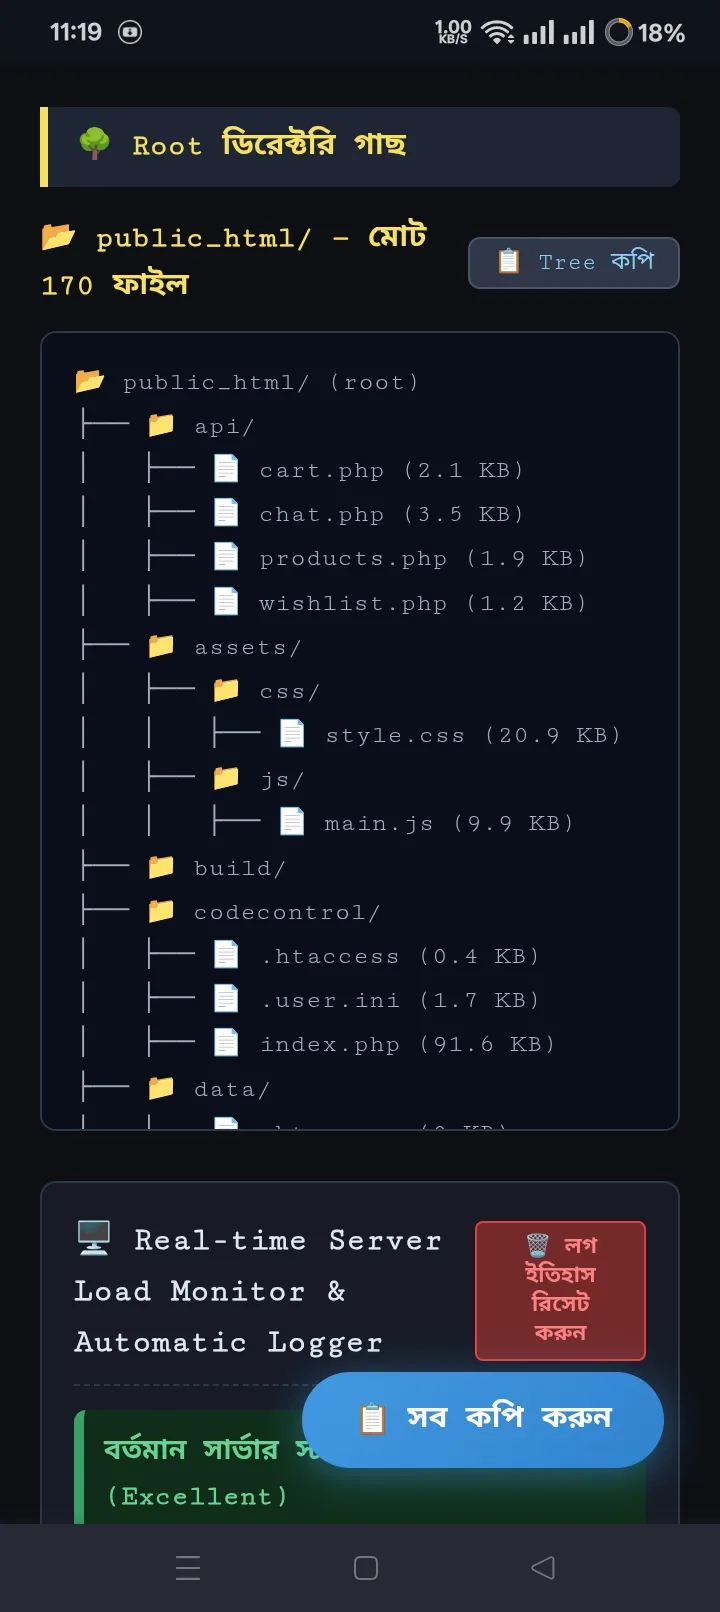Select the assets/ folder icon
The image size is (720, 1612).
(x=161, y=647)
